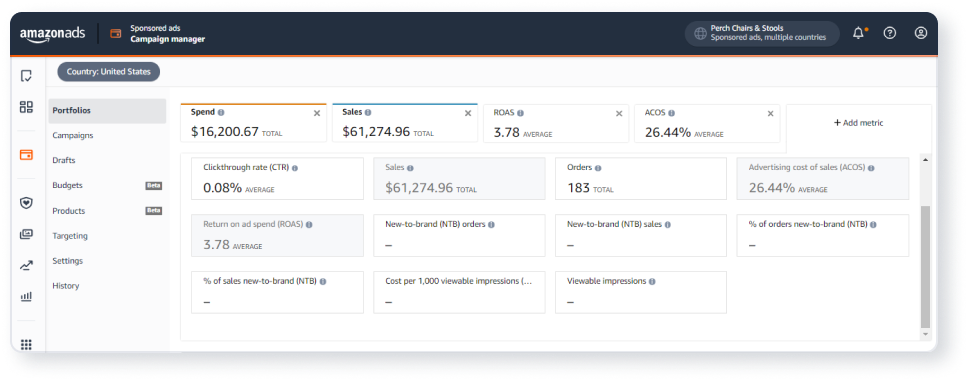Remove the ACOS metric with its X

click(x=770, y=113)
